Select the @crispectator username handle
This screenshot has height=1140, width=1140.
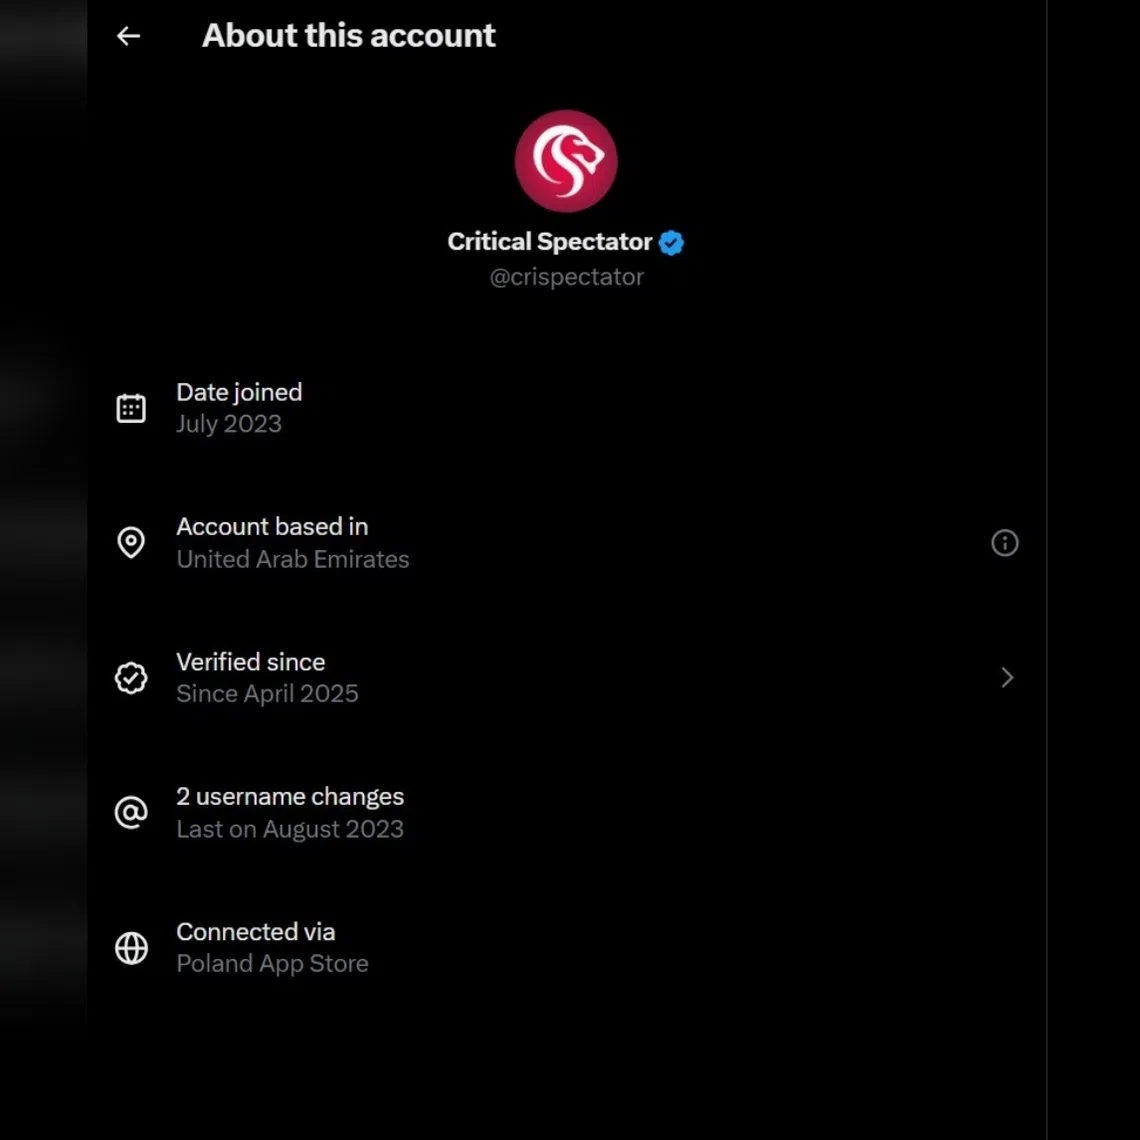[566, 277]
